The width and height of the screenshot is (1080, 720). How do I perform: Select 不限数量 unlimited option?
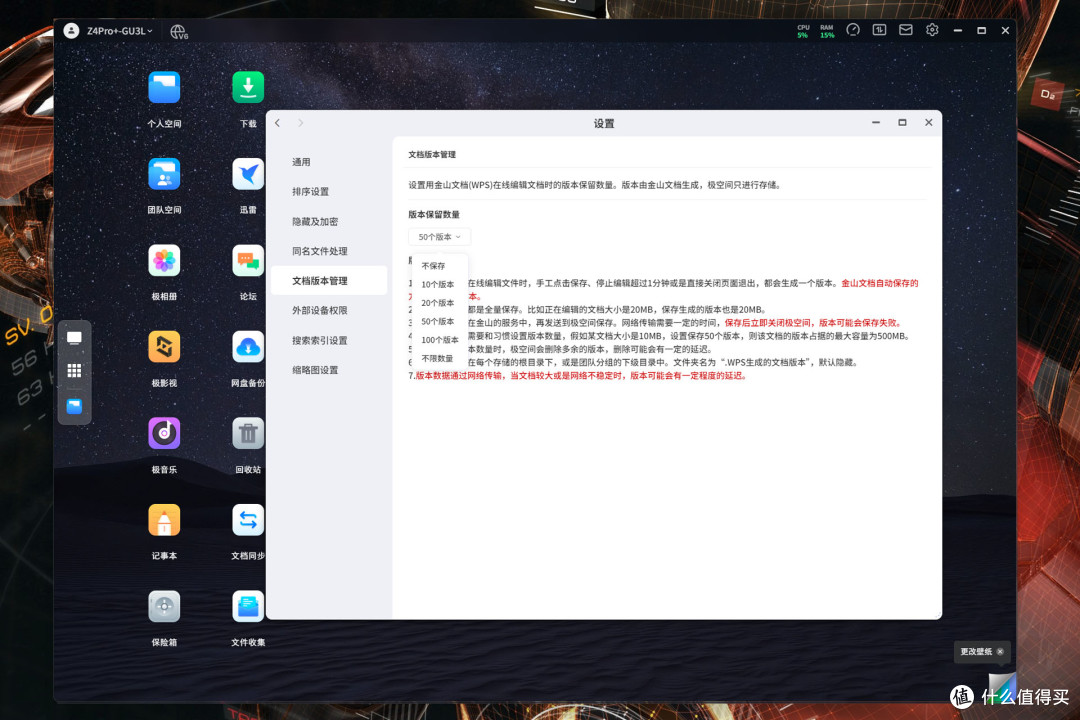[439, 358]
